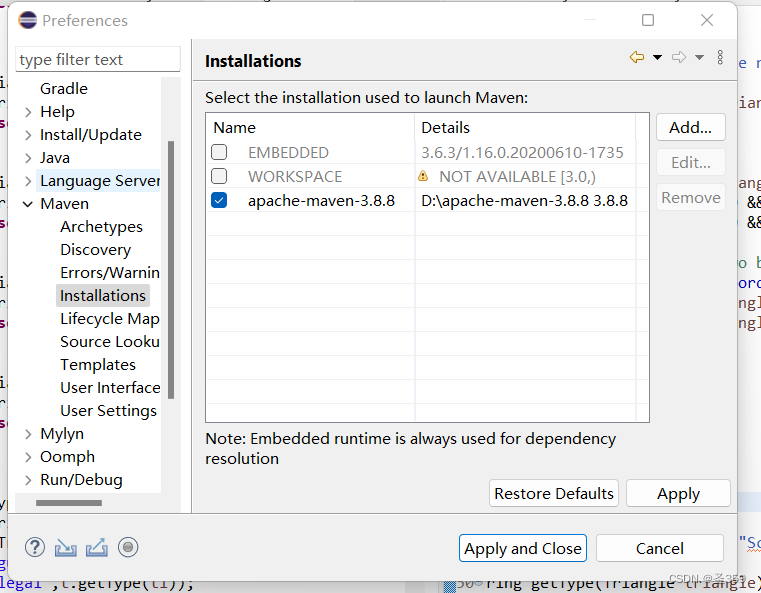
Task: Open the back history dropdown arrow
Action: coord(657,57)
